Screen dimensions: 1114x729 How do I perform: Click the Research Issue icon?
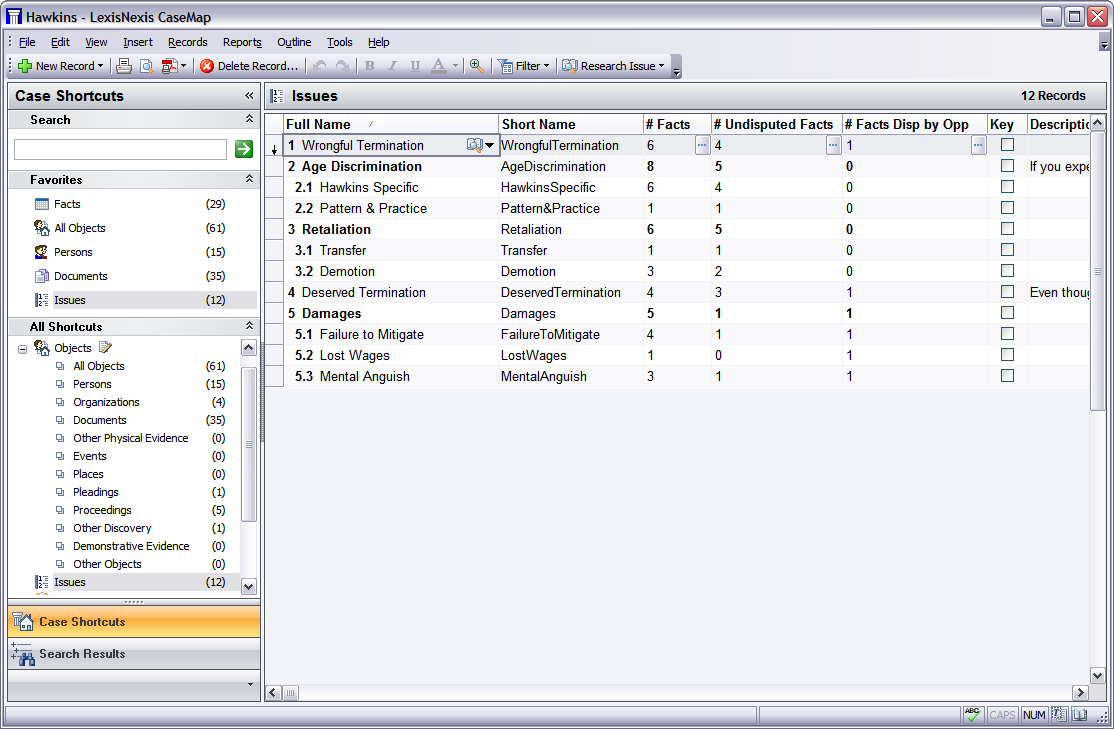(x=570, y=66)
